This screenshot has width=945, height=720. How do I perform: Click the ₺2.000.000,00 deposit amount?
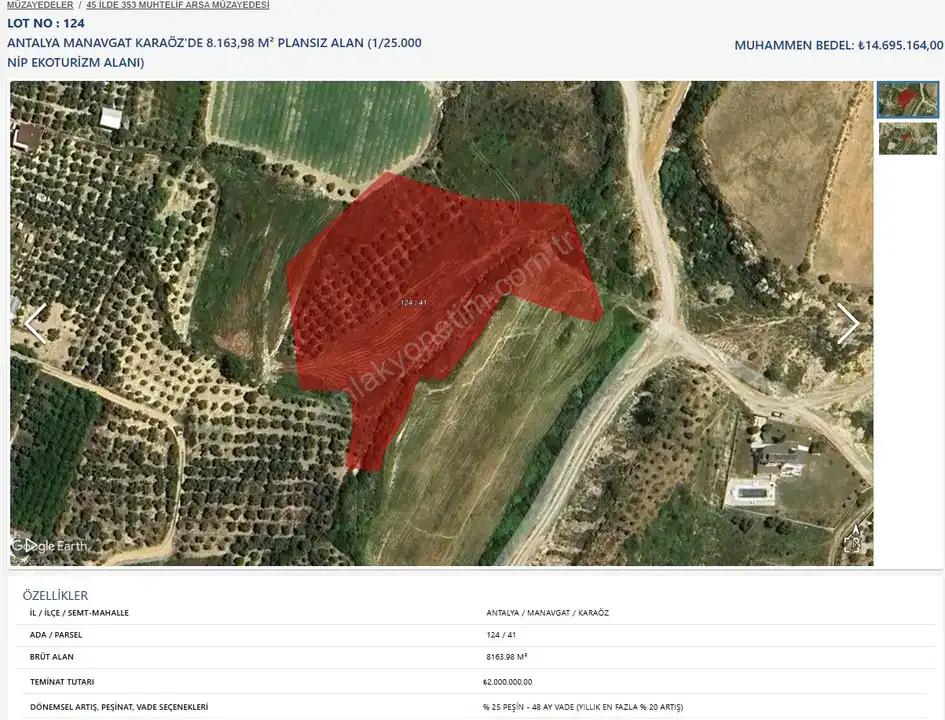(507, 682)
